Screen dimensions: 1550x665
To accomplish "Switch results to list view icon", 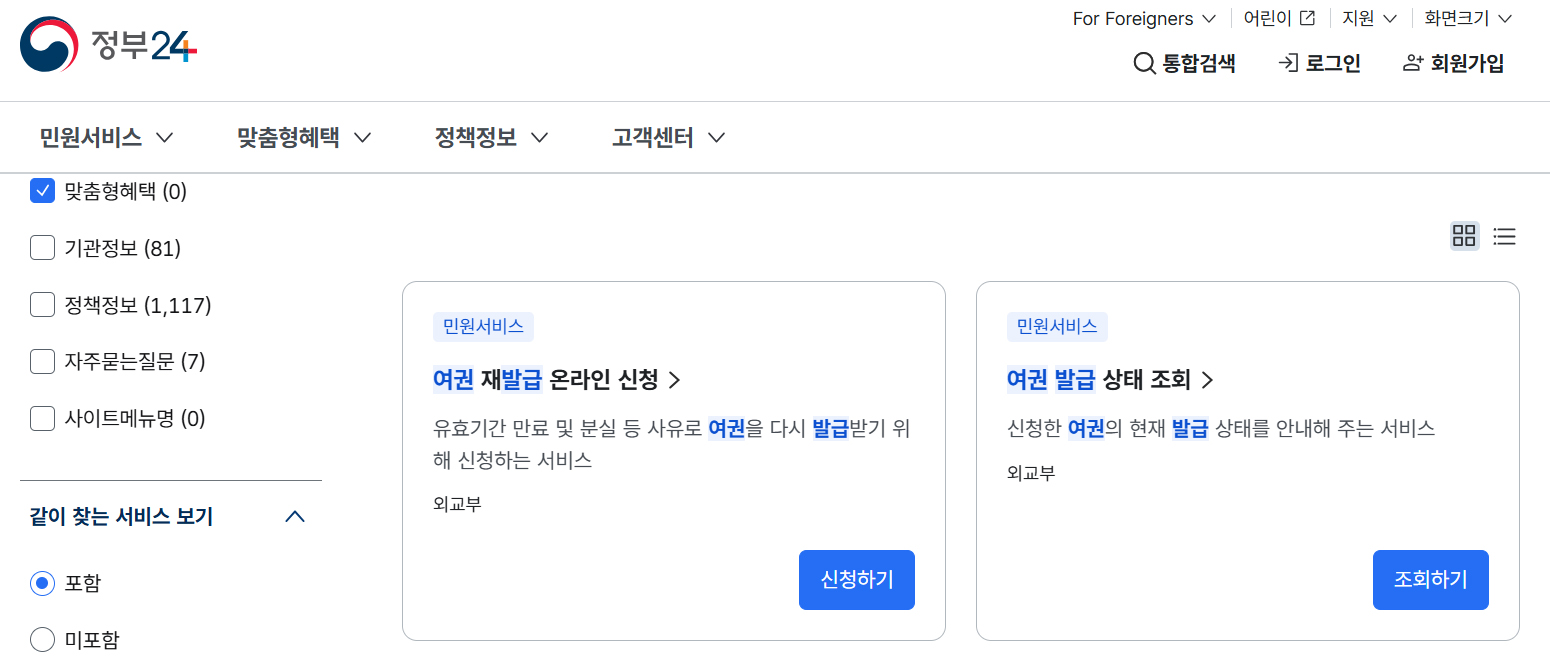I will coord(1504,236).
